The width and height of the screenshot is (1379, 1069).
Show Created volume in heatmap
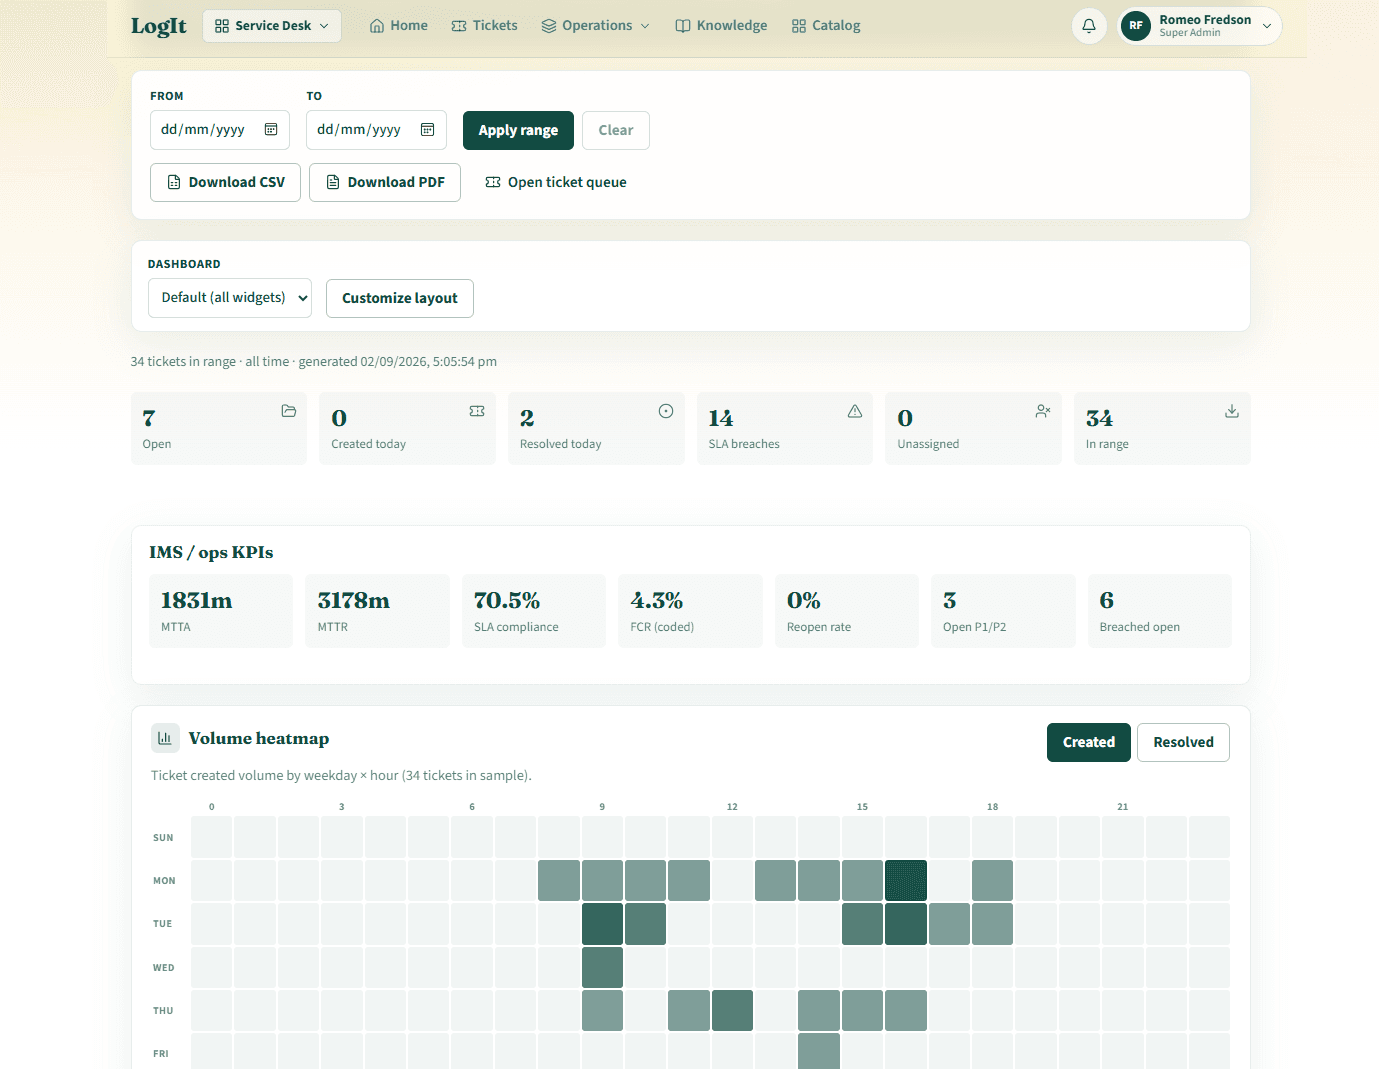[1089, 742]
